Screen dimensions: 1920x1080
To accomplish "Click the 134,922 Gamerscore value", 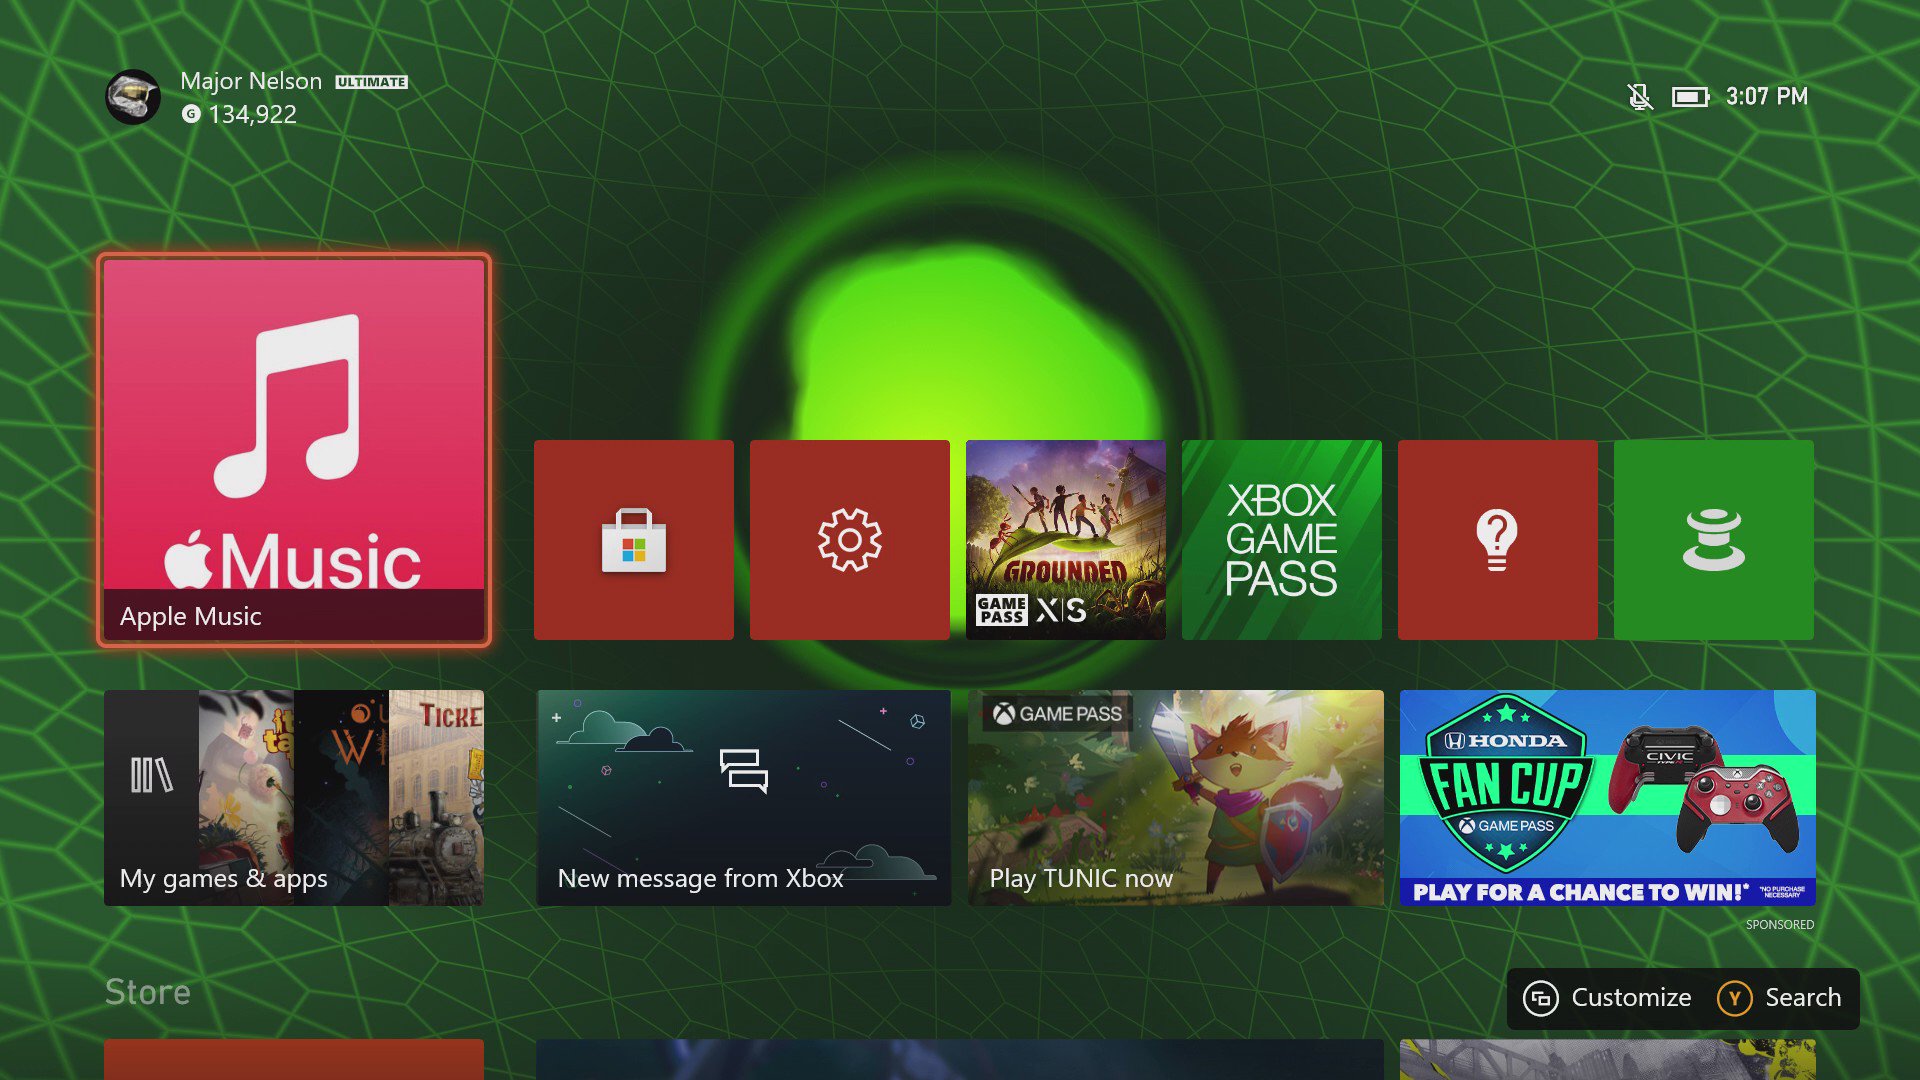I will (x=253, y=115).
